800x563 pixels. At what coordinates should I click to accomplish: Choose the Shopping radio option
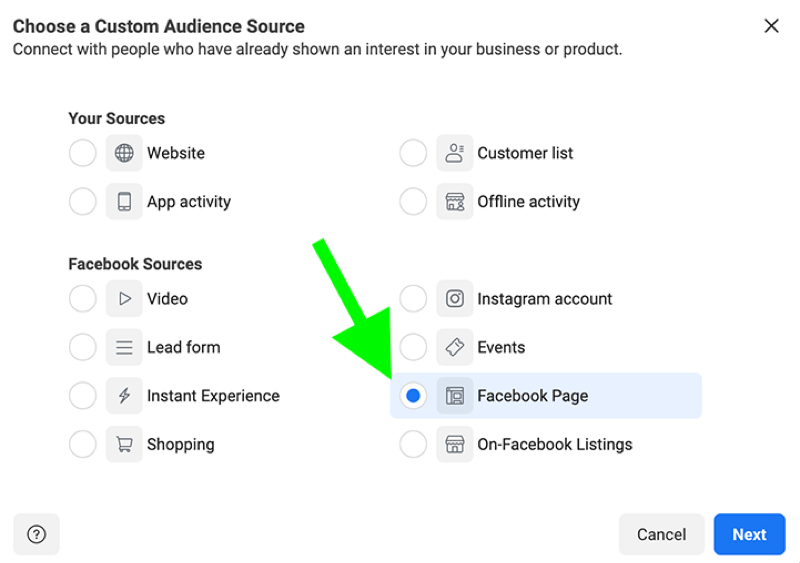click(x=83, y=444)
